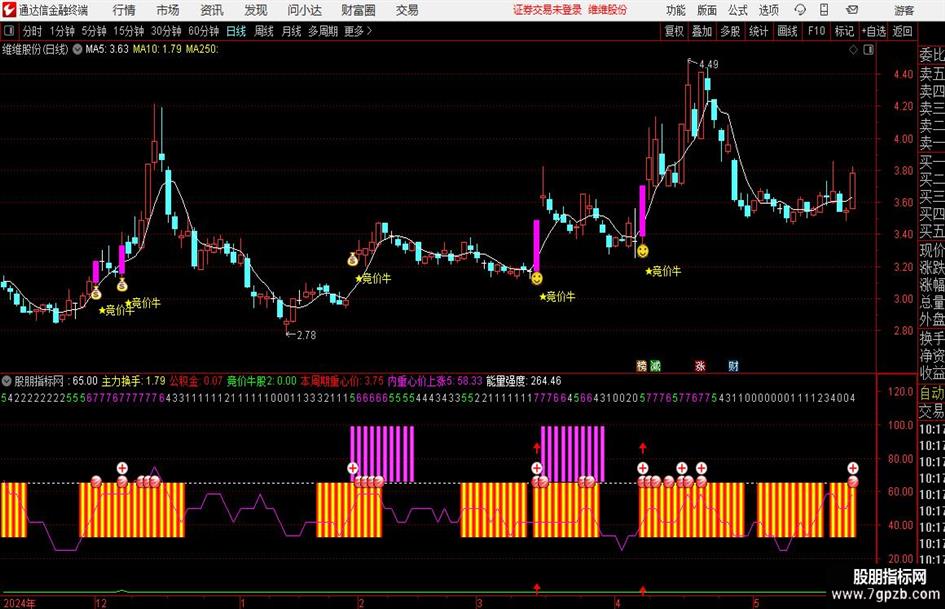Select the 日线 daily period tab
945x609 pixels.
236,31
